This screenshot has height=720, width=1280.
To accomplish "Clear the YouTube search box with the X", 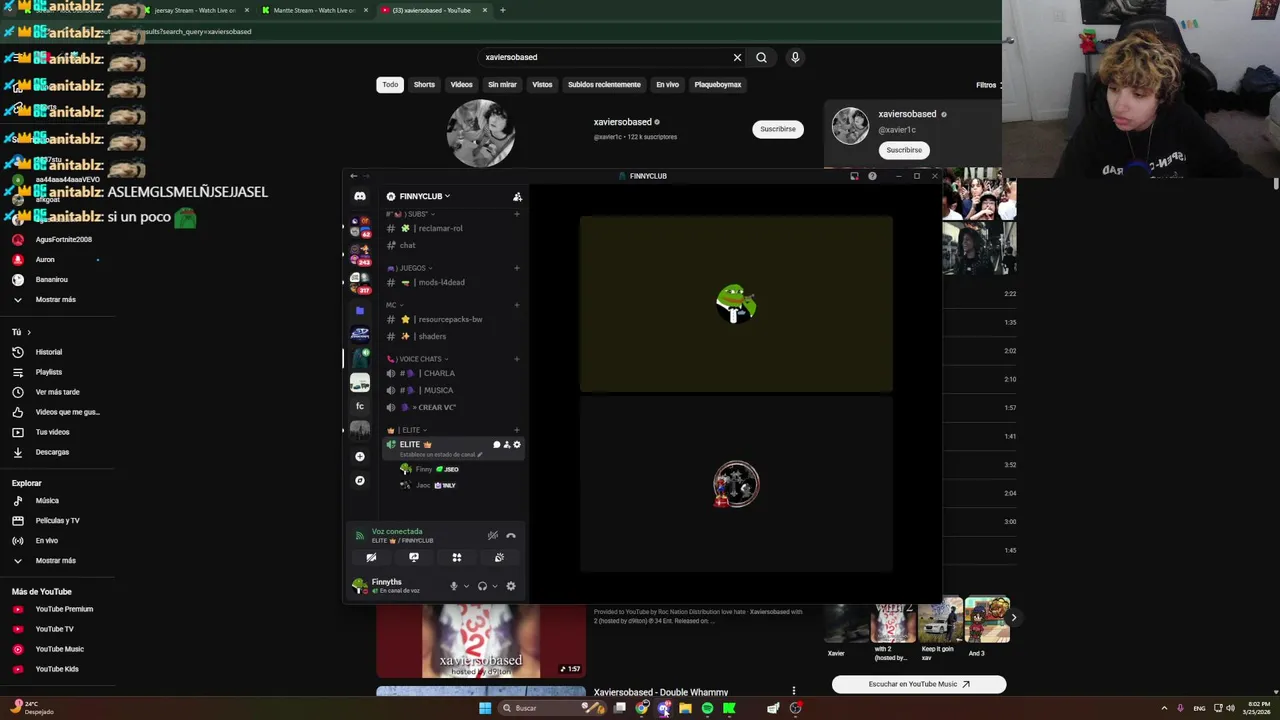I will (738, 57).
